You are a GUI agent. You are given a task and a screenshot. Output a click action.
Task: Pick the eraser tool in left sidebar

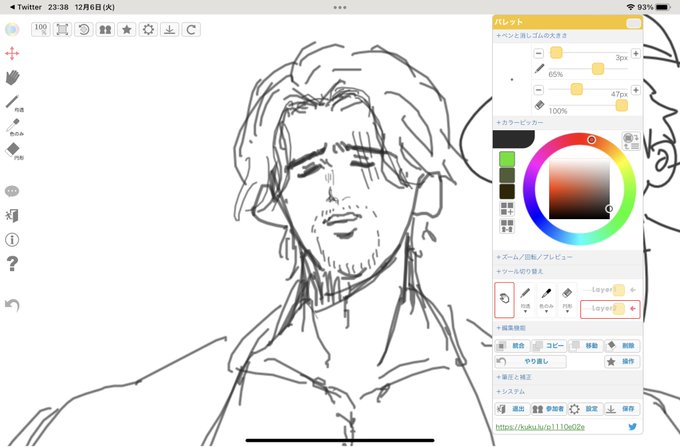click(x=13, y=150)
